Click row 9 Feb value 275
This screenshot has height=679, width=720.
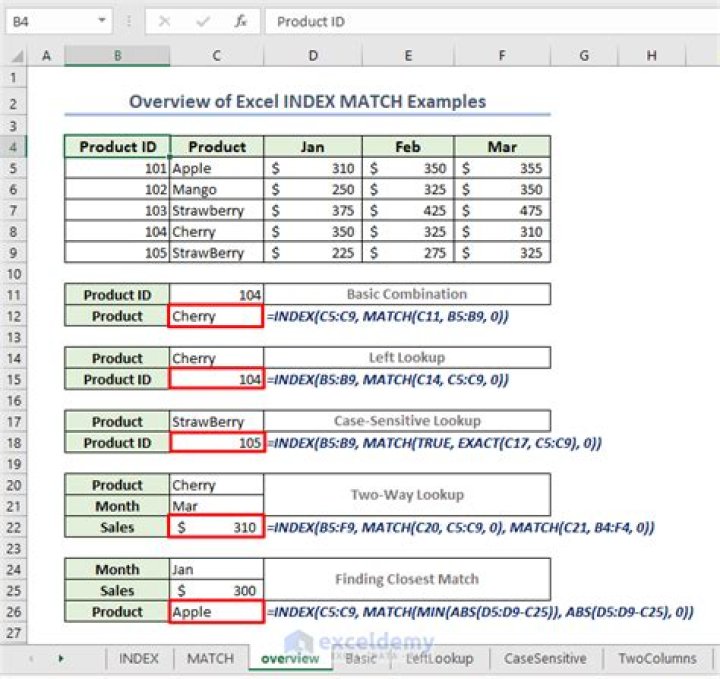(x=408, y=253)
